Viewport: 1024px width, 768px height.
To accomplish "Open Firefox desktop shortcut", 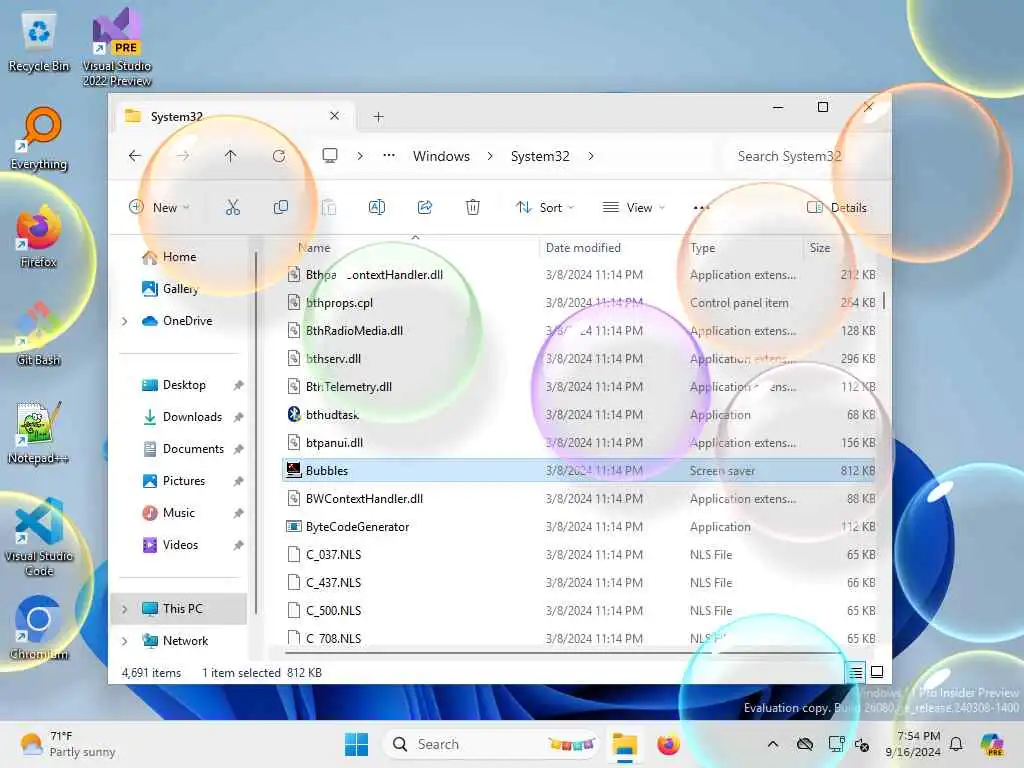I will pos(39,236).
